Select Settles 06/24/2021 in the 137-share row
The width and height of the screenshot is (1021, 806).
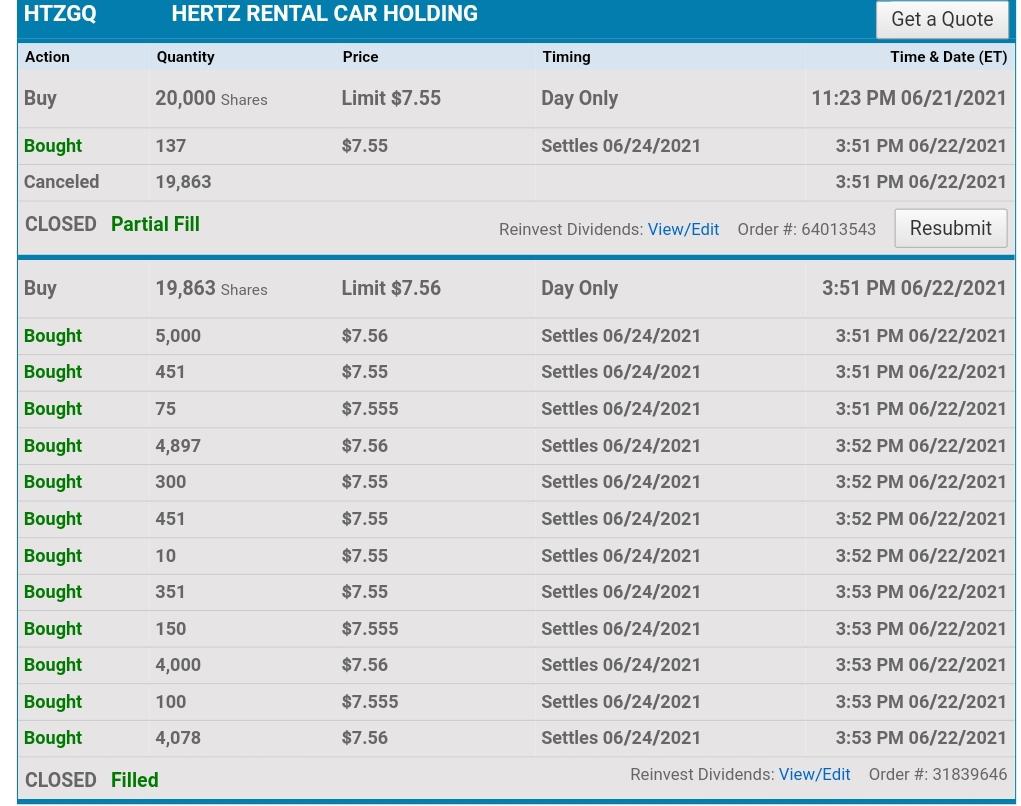(x=621, y=146)
